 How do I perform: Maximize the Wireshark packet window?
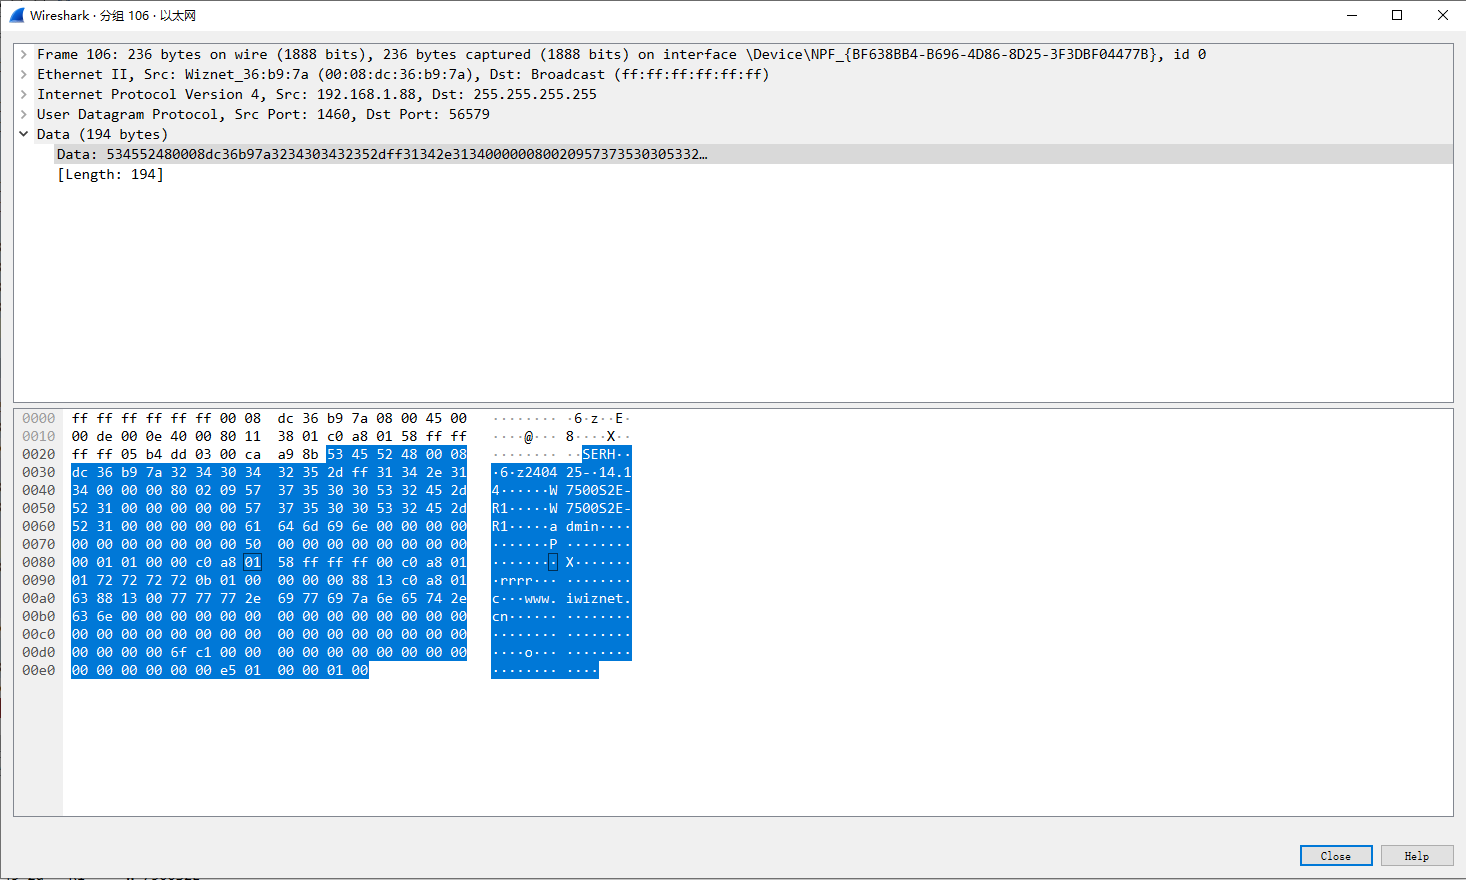pos(1397,15)
